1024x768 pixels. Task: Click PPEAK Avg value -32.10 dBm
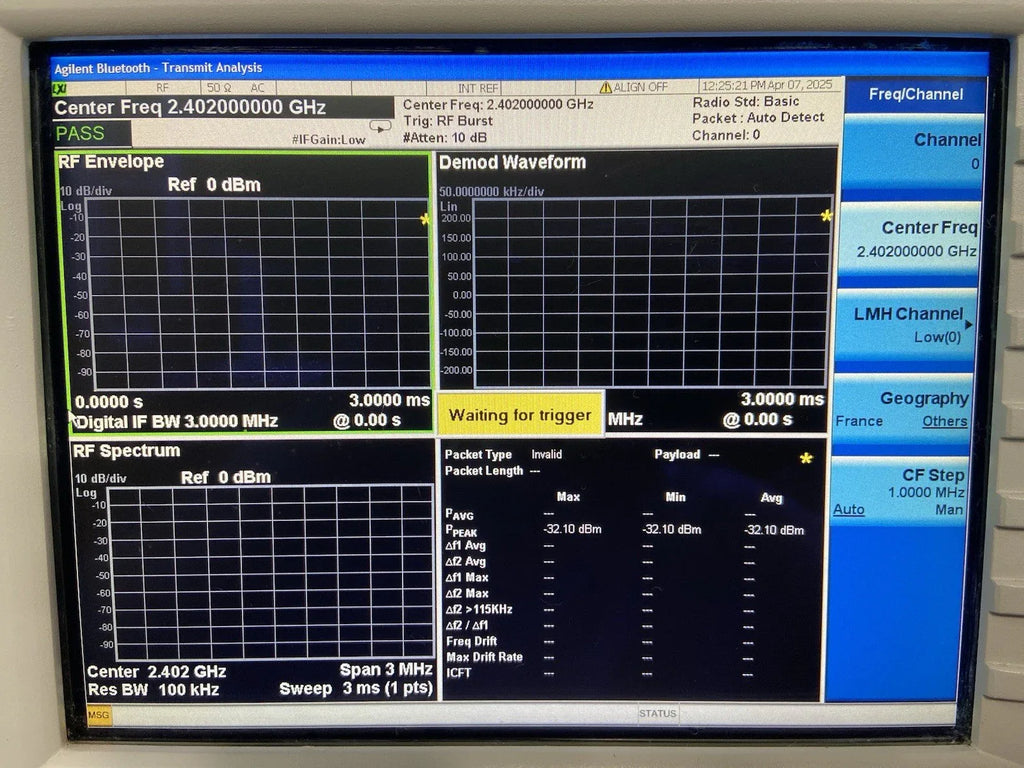[x=775, y=530]
